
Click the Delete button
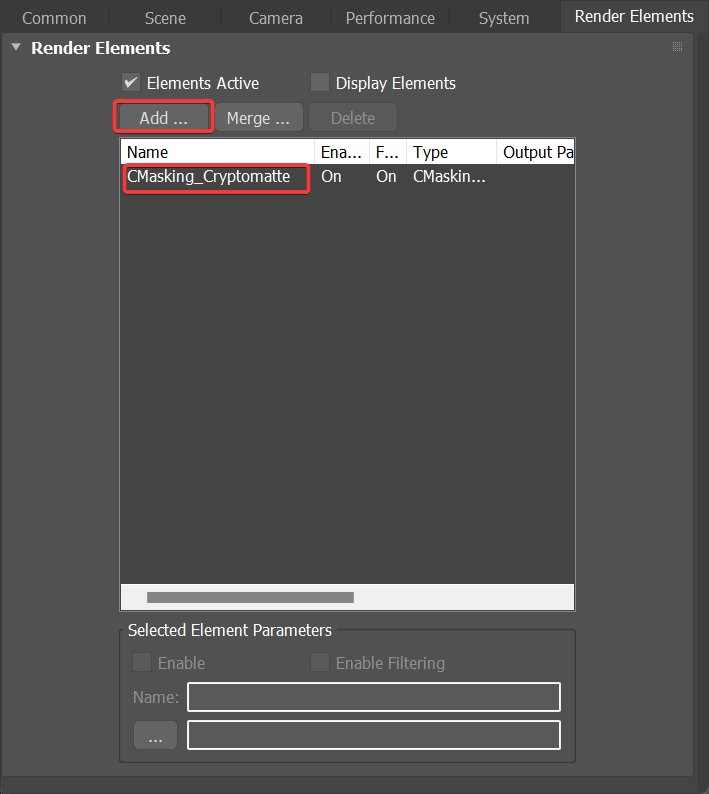coord(352,118)
